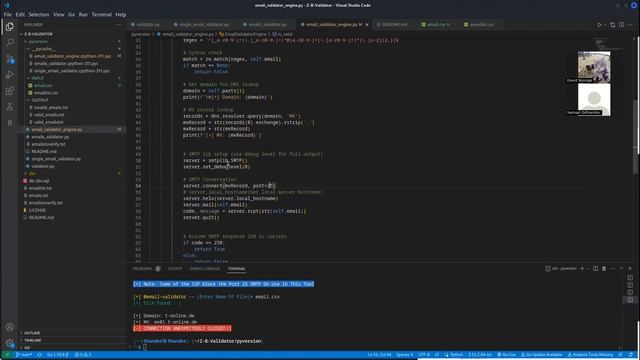640x360 pixels.
Task: Add new terminal with plus icon
Action: tap(582, 269)
